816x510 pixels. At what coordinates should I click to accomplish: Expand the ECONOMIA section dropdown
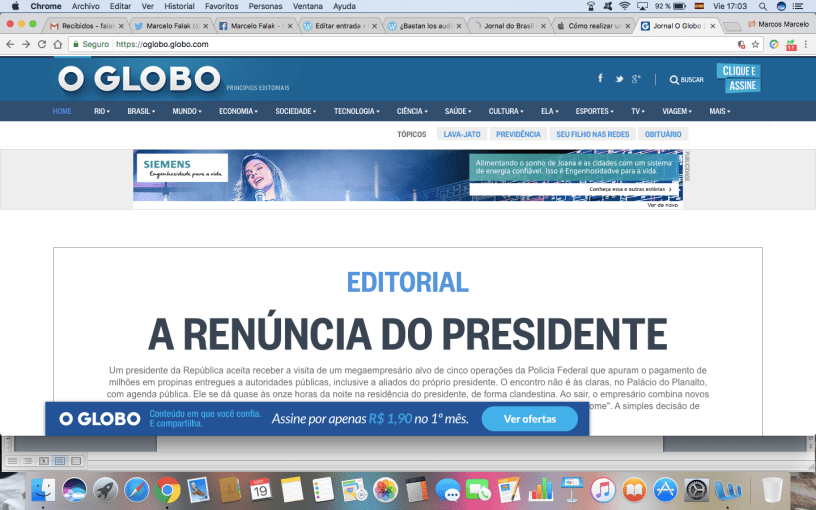pos(239,111)
